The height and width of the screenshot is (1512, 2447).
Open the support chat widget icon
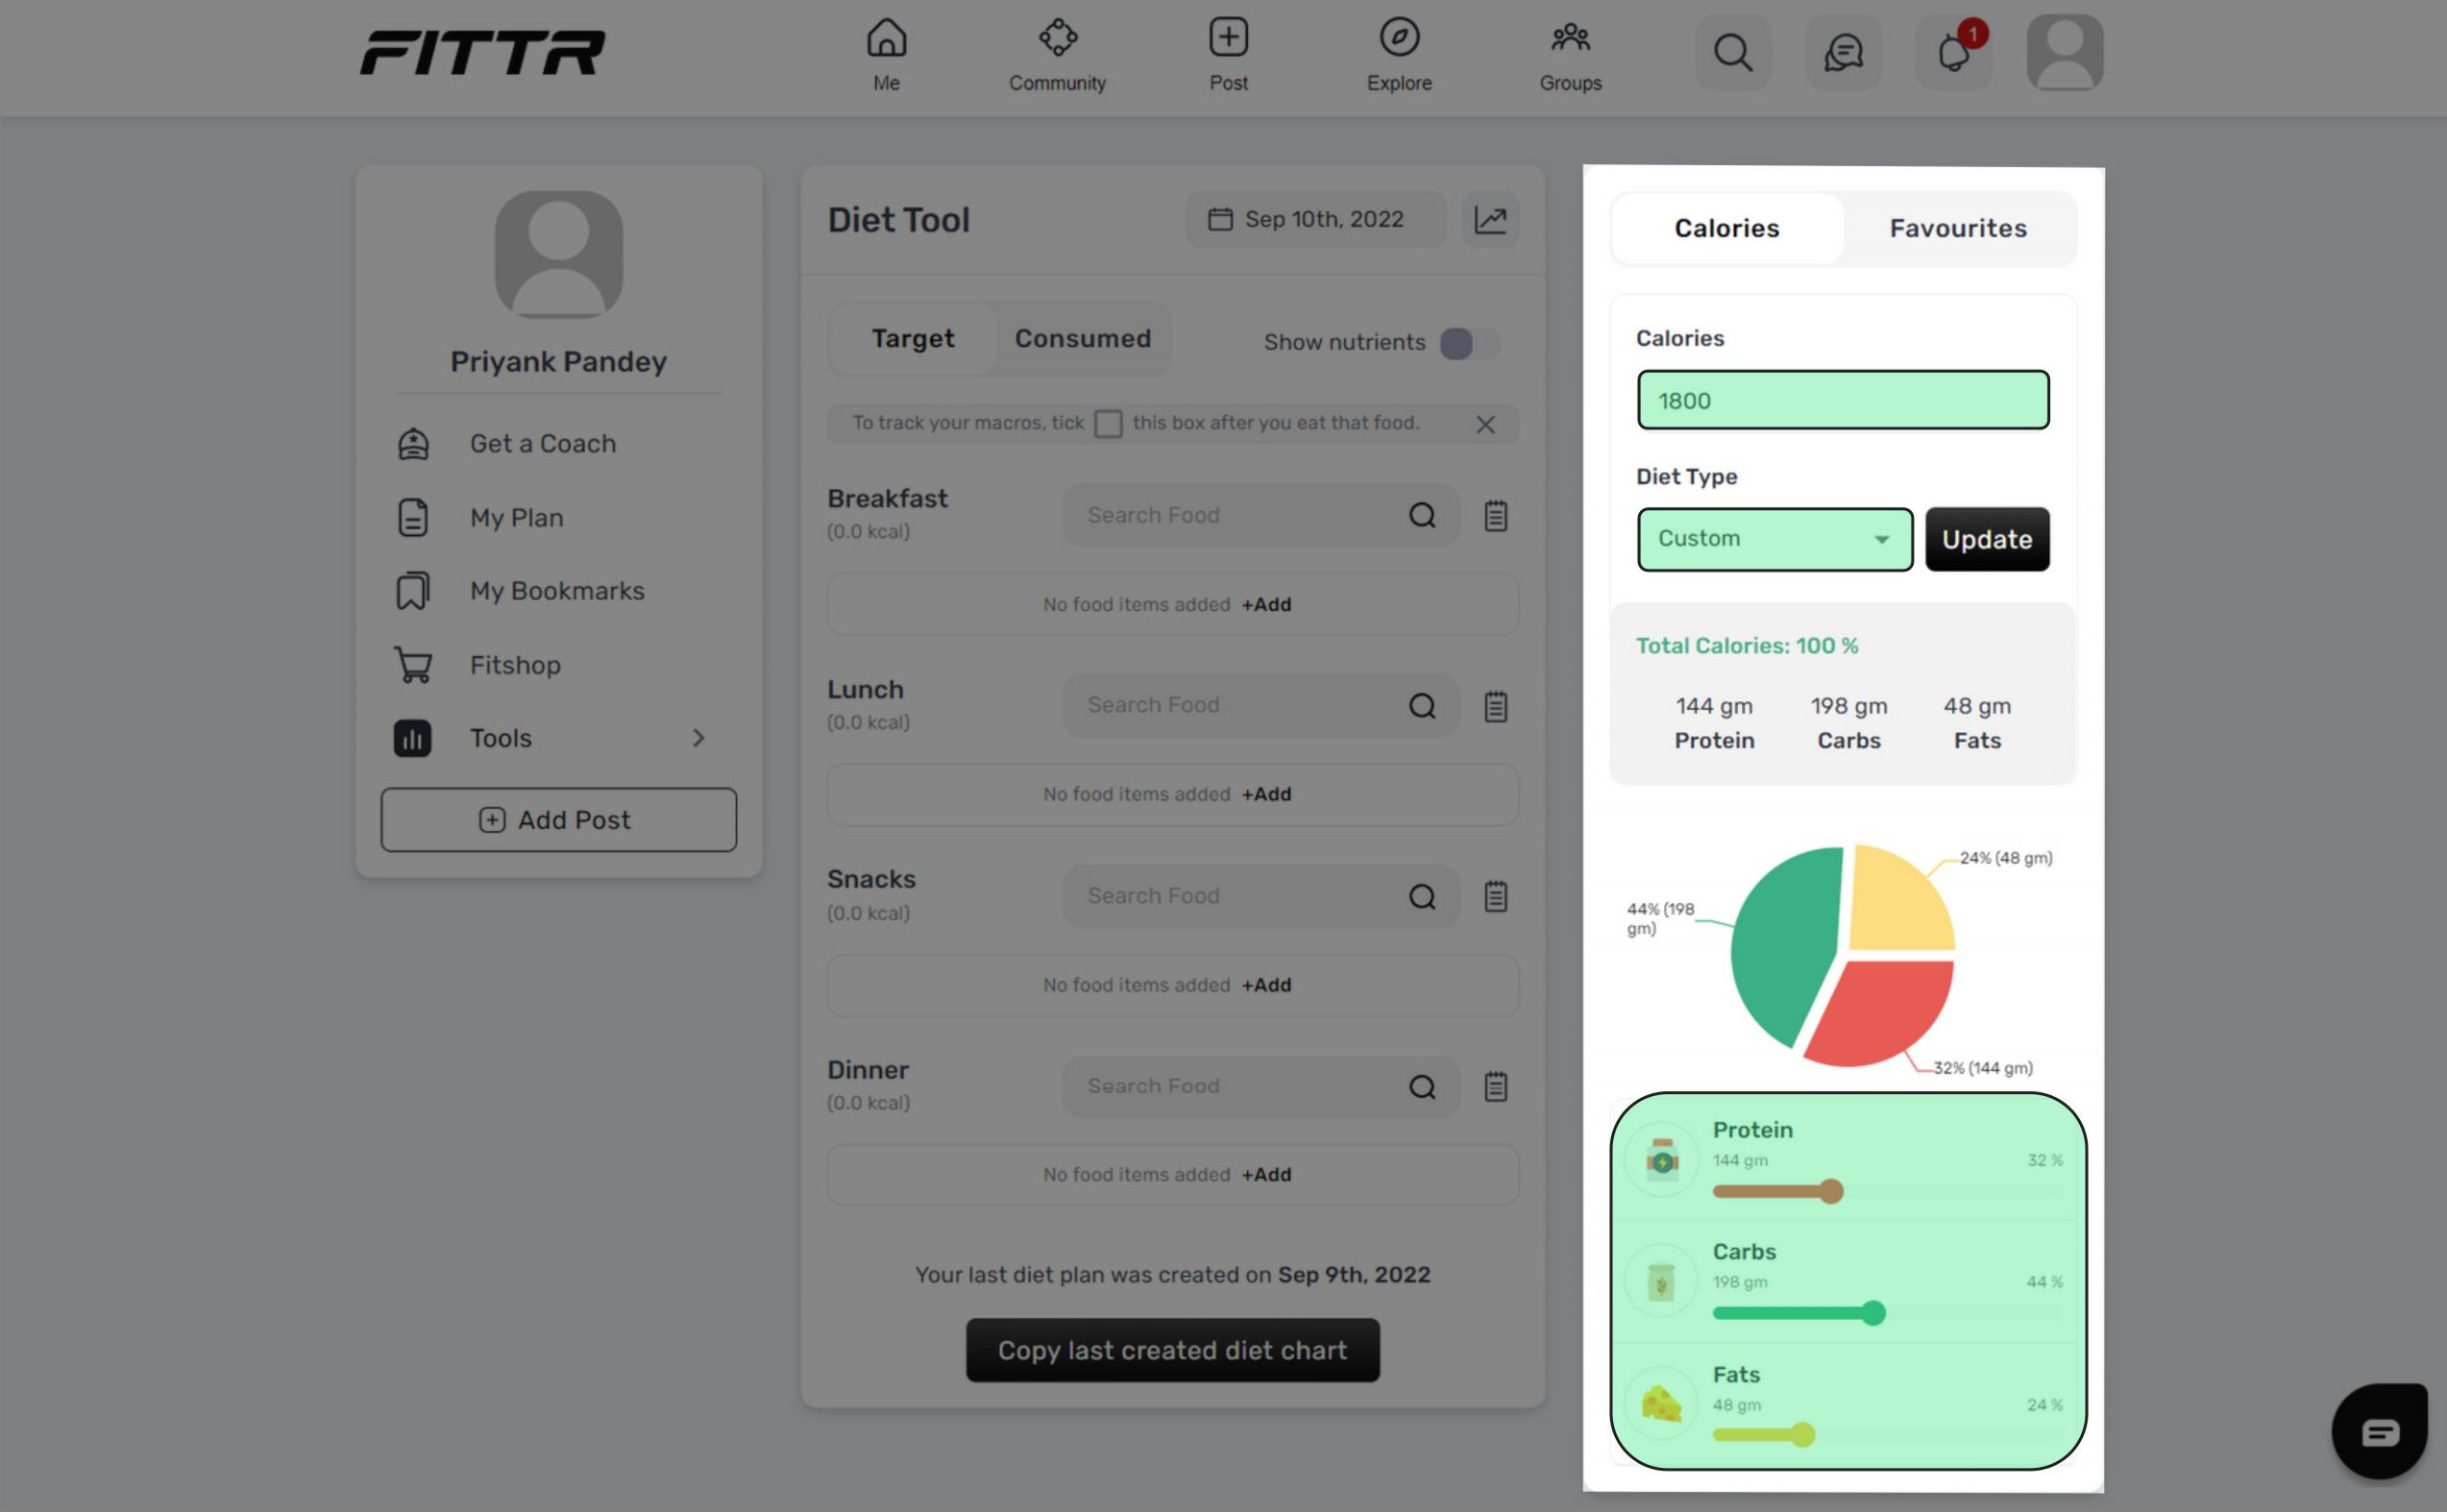click(x=2380, y=1432)
